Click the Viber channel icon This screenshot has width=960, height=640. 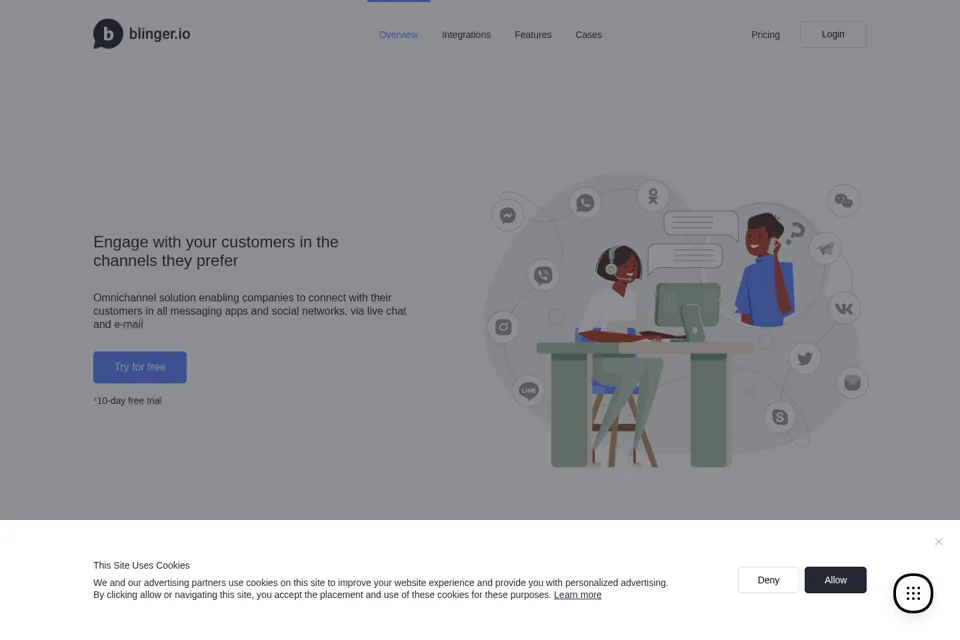543,275
